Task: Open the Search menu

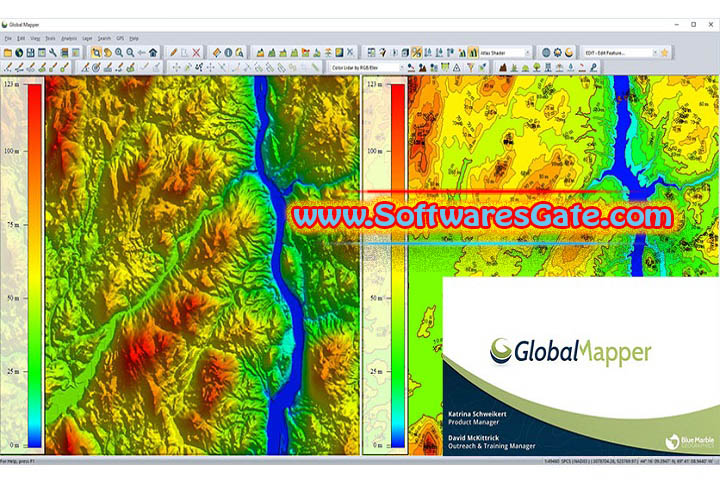Action: pyautogui.click(x=104, y=39)
